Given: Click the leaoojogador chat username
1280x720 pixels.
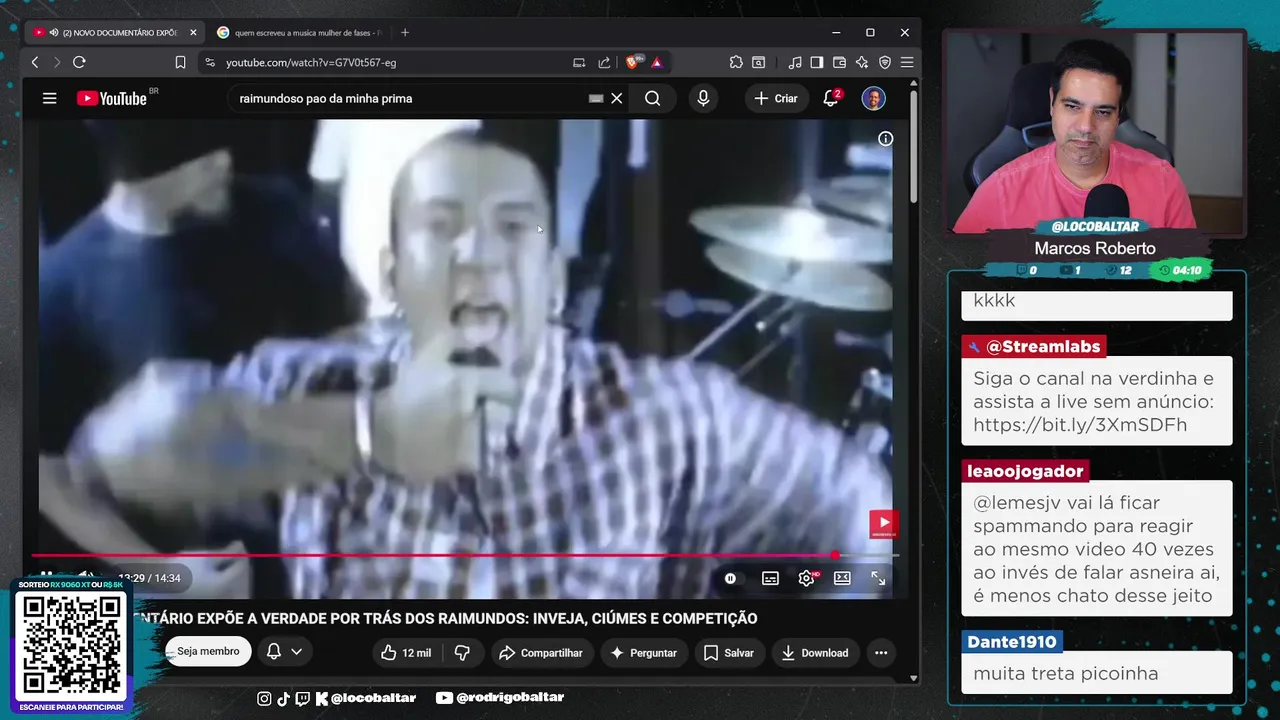Looking at the screenshot, I should [1025, 471].
